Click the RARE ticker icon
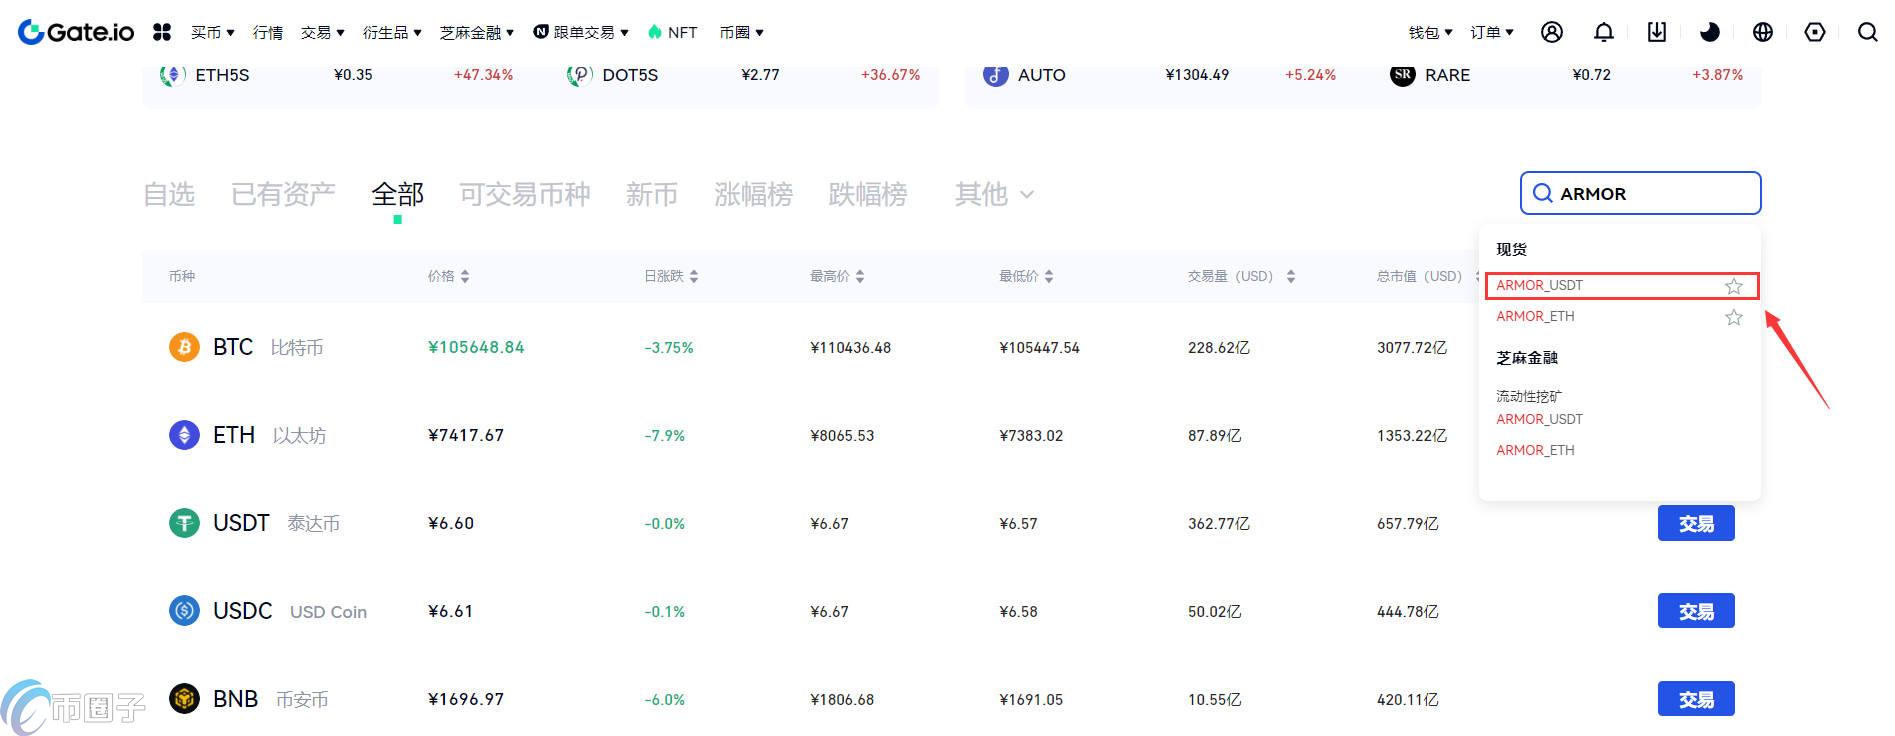The width and height of the screenshot is (1895, 736). tap(1403, 74)
